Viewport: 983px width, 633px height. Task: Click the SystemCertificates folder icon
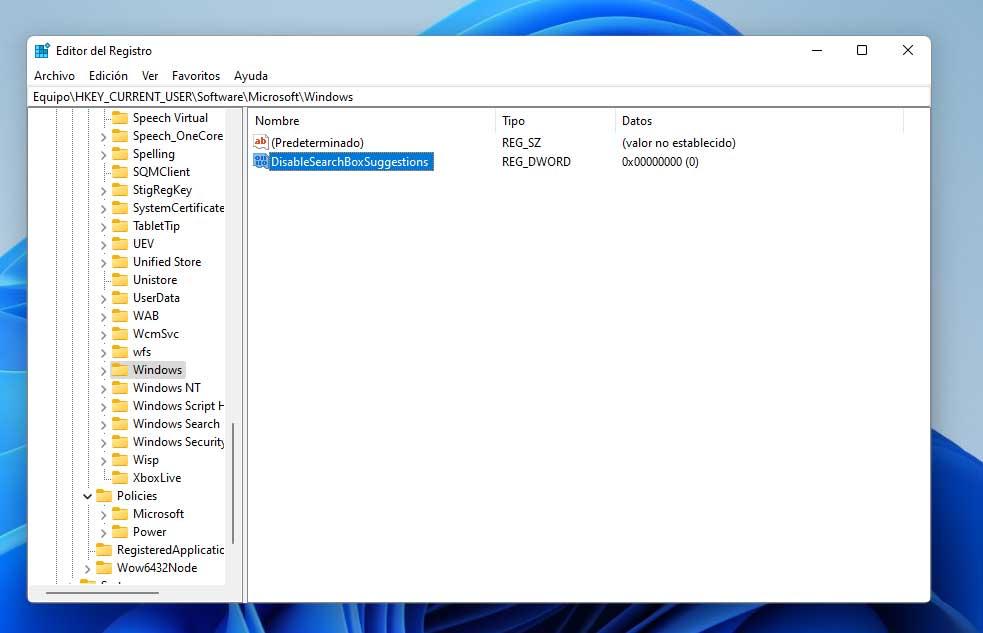click(x=120, y=207)
